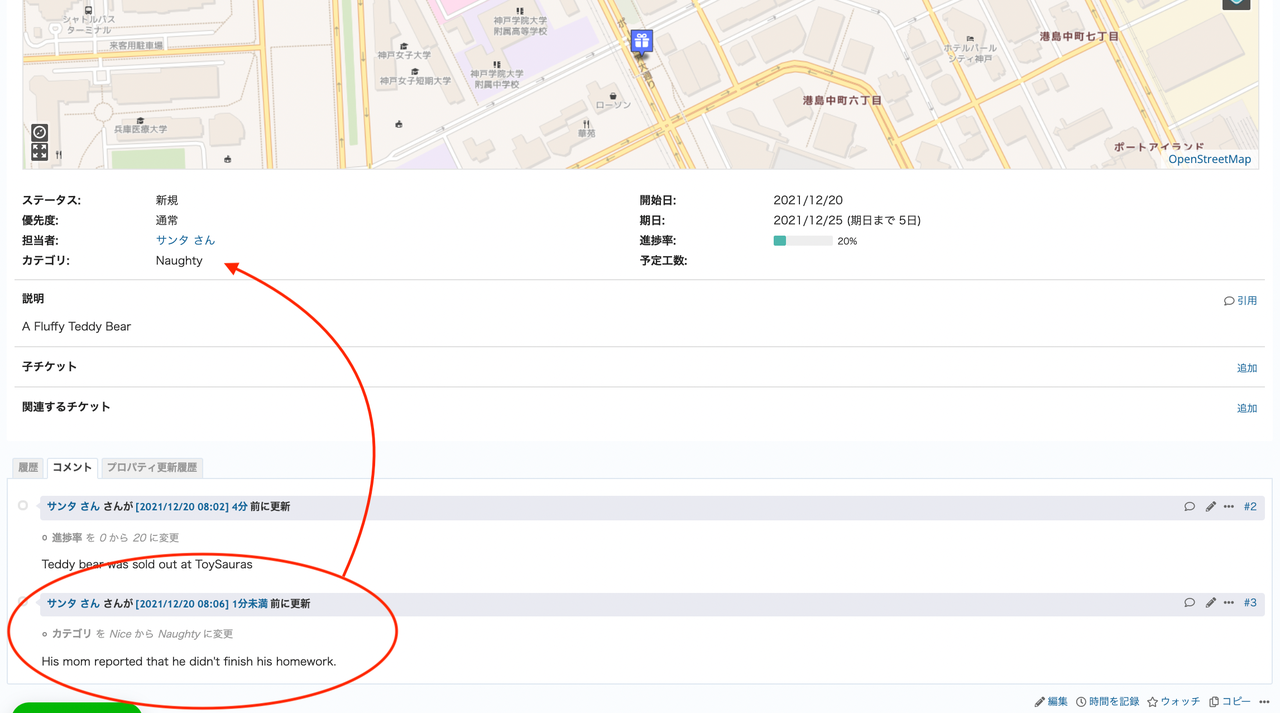
Task: Toggle fullscreen map view
Action: point(39,152)
